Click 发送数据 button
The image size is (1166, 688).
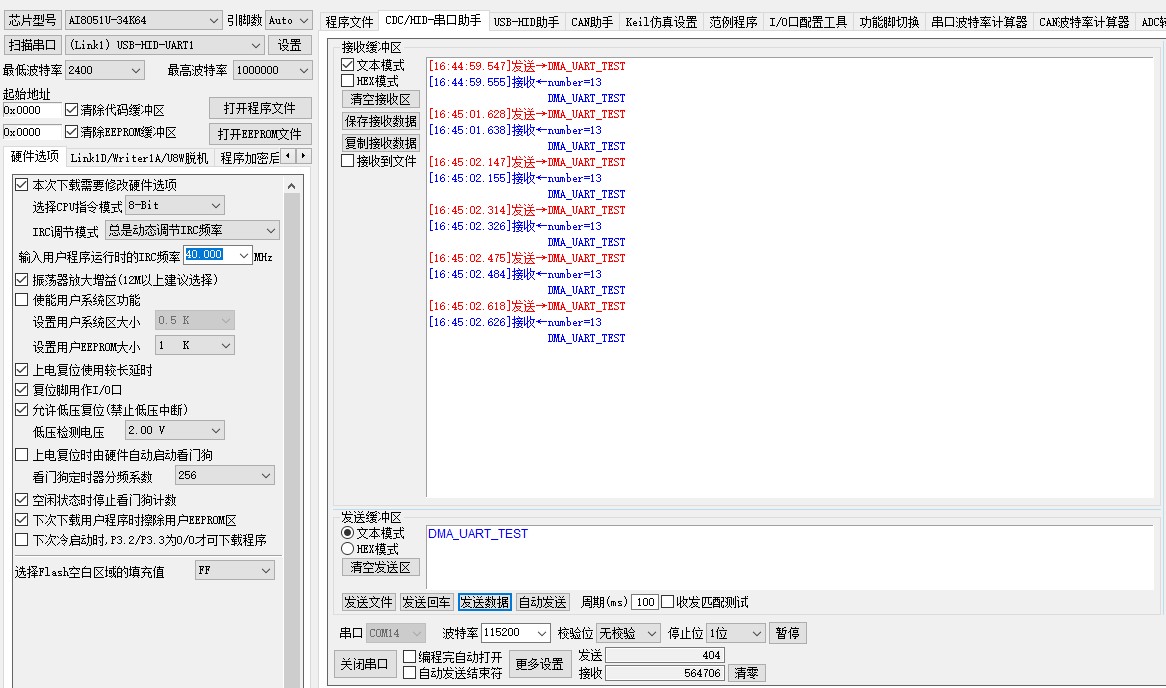pos(484,602)
